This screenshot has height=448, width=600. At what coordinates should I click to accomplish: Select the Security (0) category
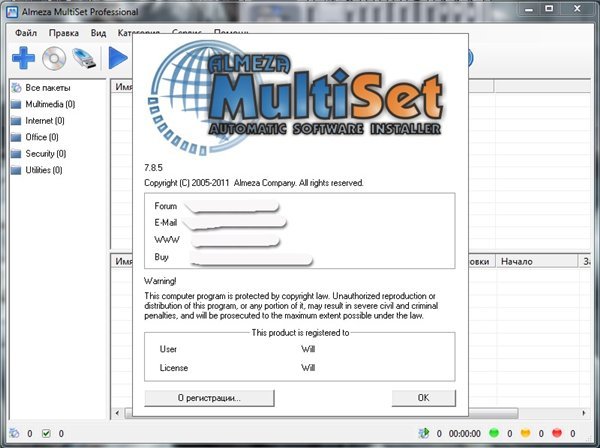46,153
